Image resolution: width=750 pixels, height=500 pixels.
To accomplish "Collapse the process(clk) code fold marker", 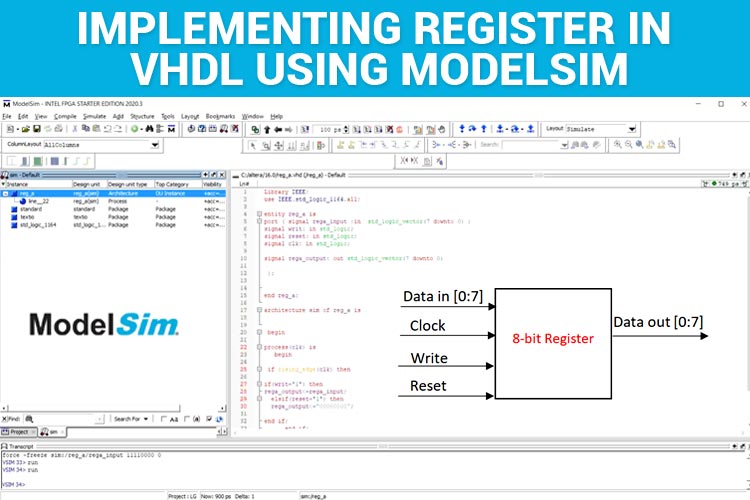I will click(259, 347).
